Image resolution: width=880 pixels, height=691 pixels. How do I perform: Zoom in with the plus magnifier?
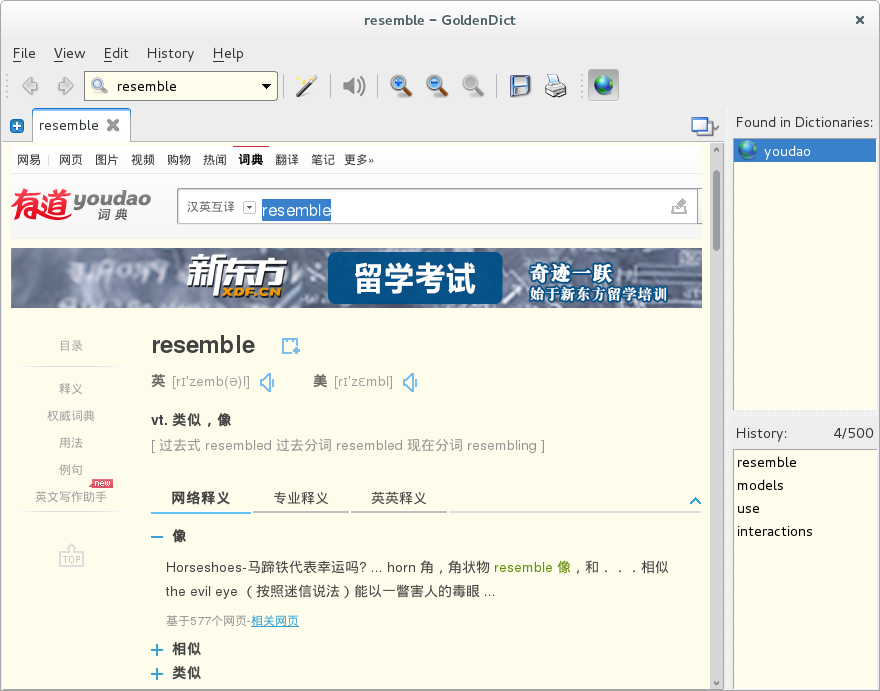click(401, 86)
